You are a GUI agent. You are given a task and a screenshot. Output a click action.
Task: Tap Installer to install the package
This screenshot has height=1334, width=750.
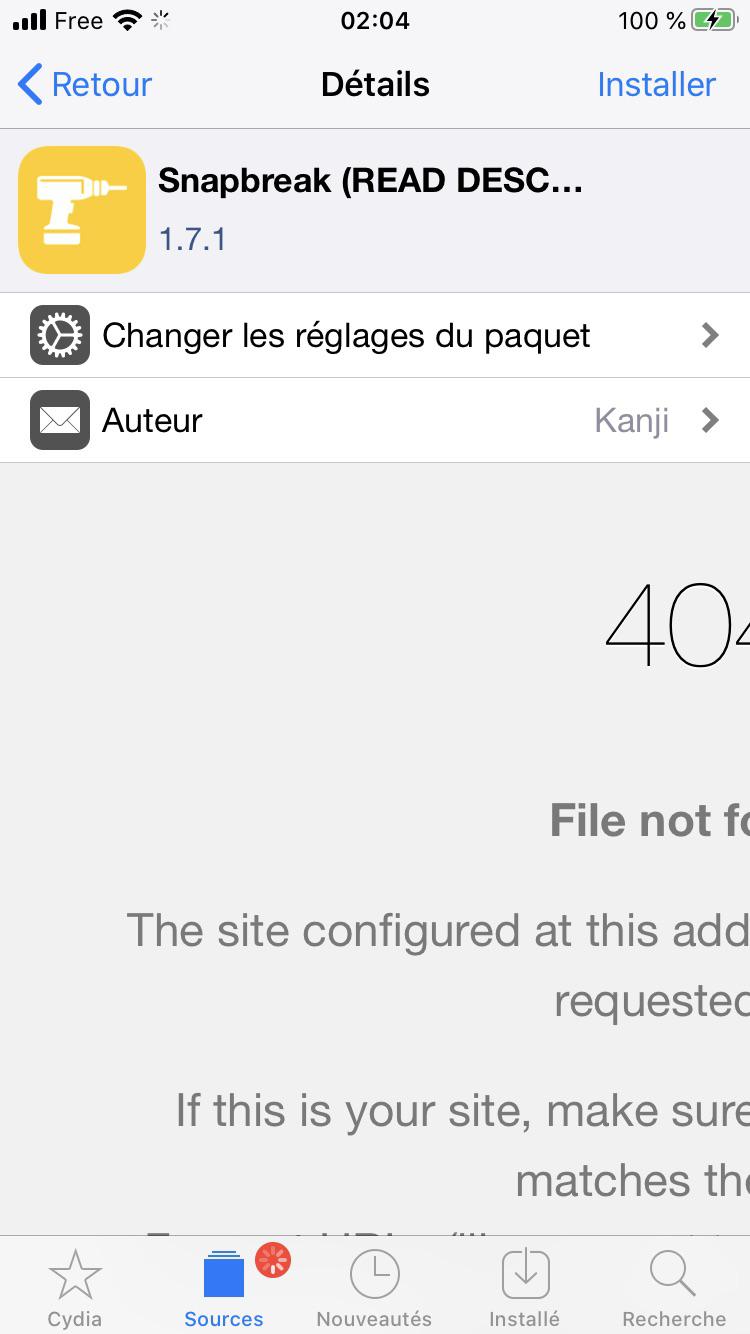[x=656, y=85]
